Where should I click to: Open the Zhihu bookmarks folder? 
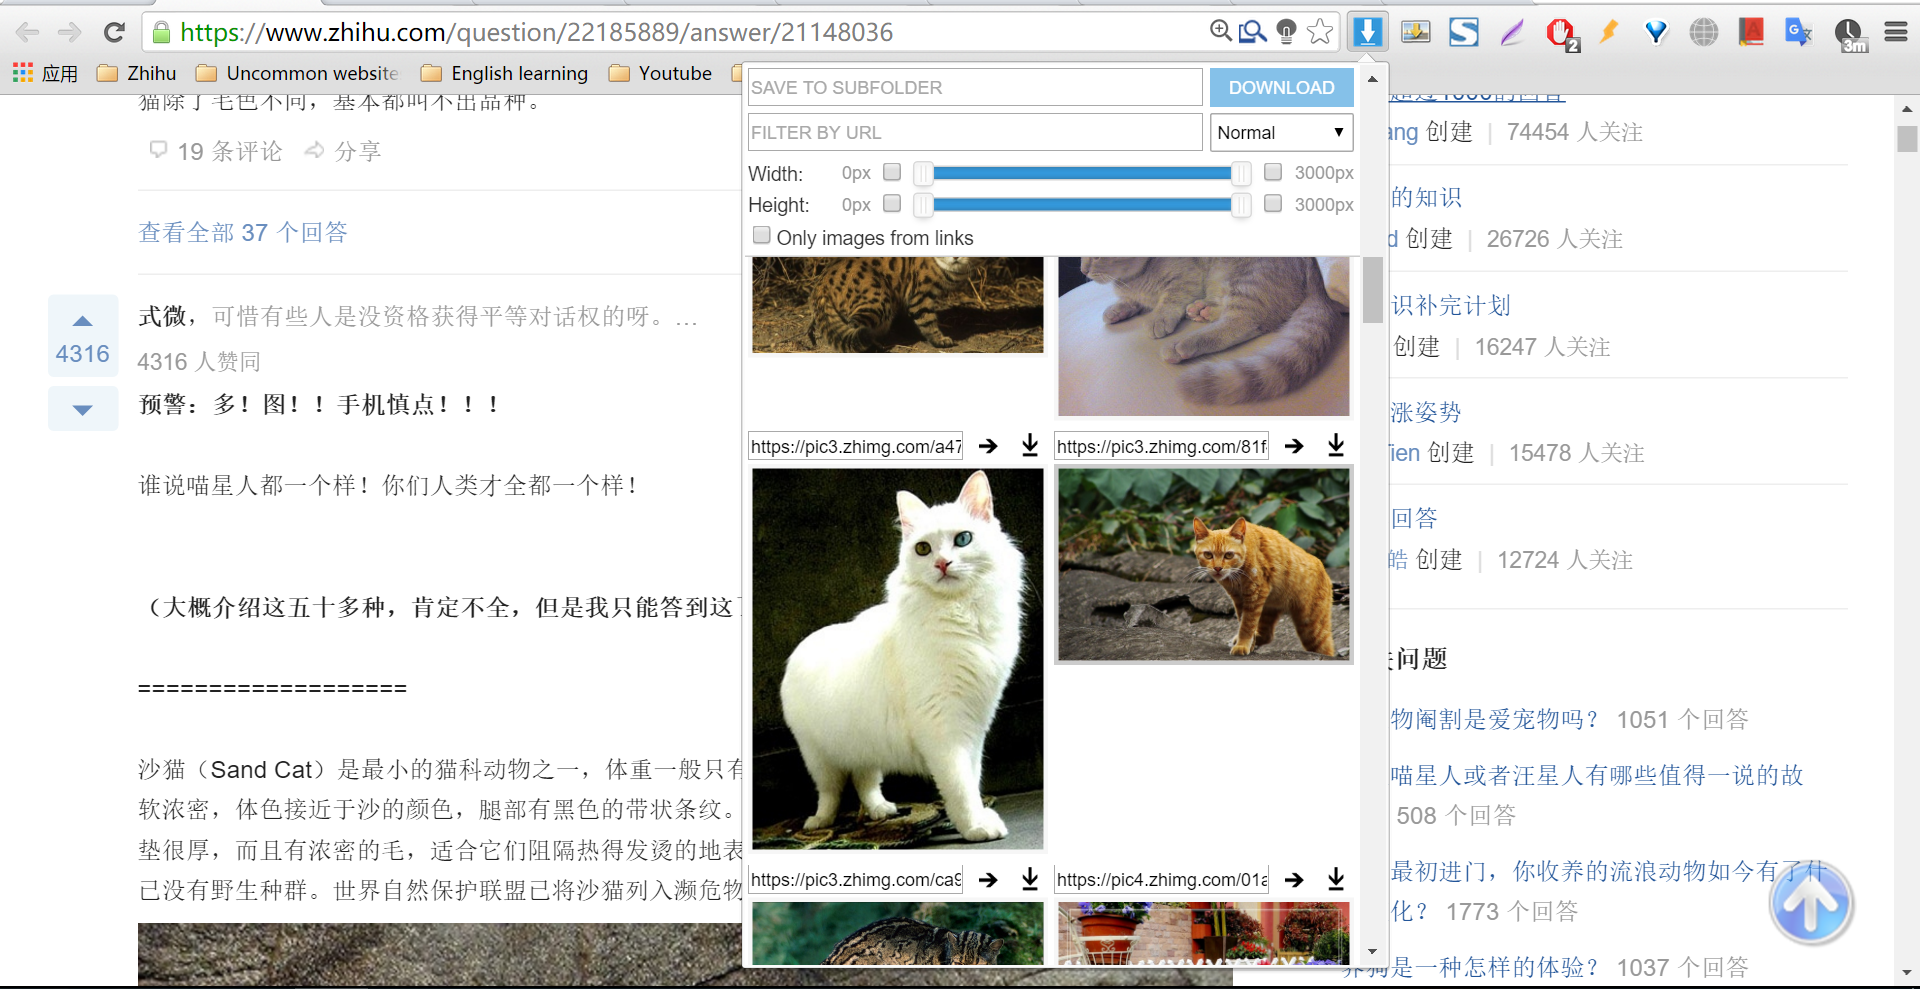pos(137,73)
